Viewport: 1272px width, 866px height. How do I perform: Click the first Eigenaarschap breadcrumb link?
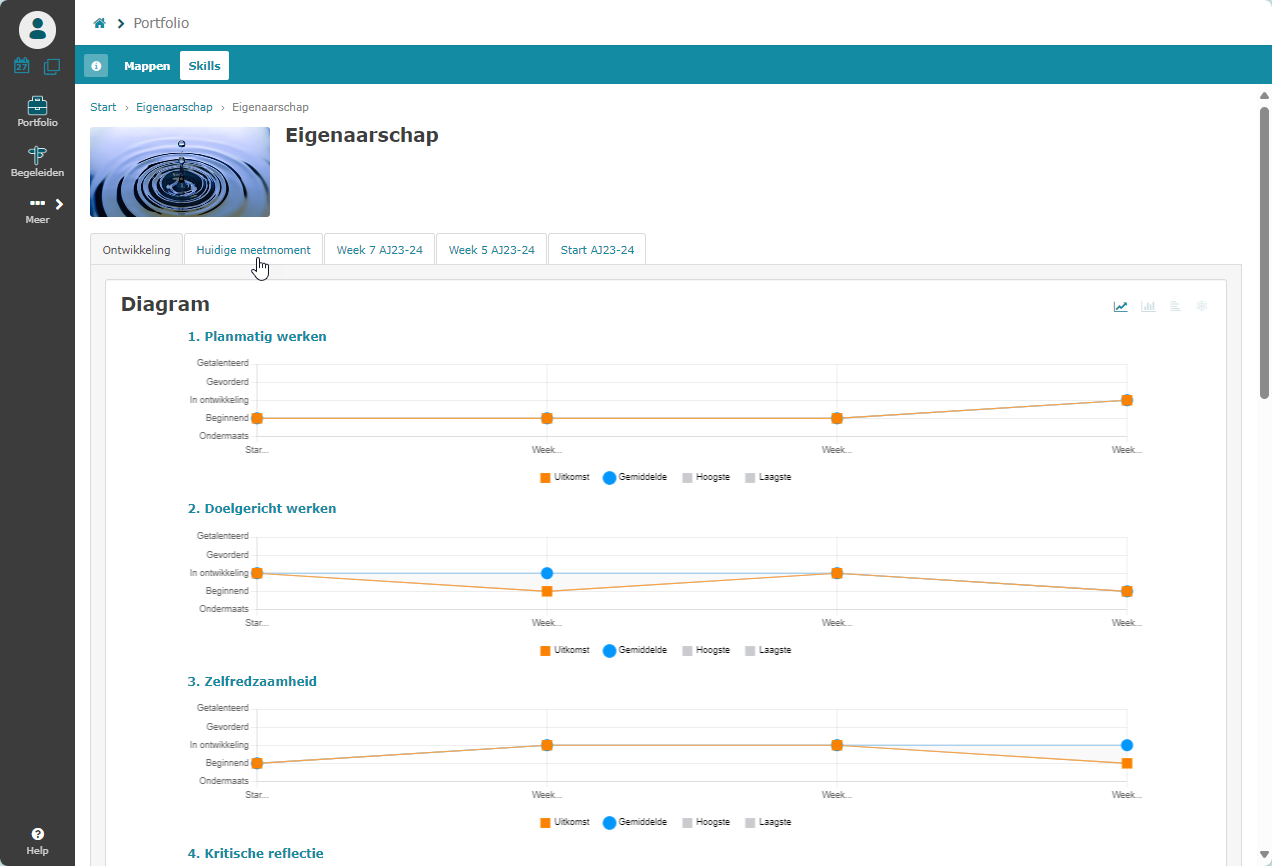[174, 107]
